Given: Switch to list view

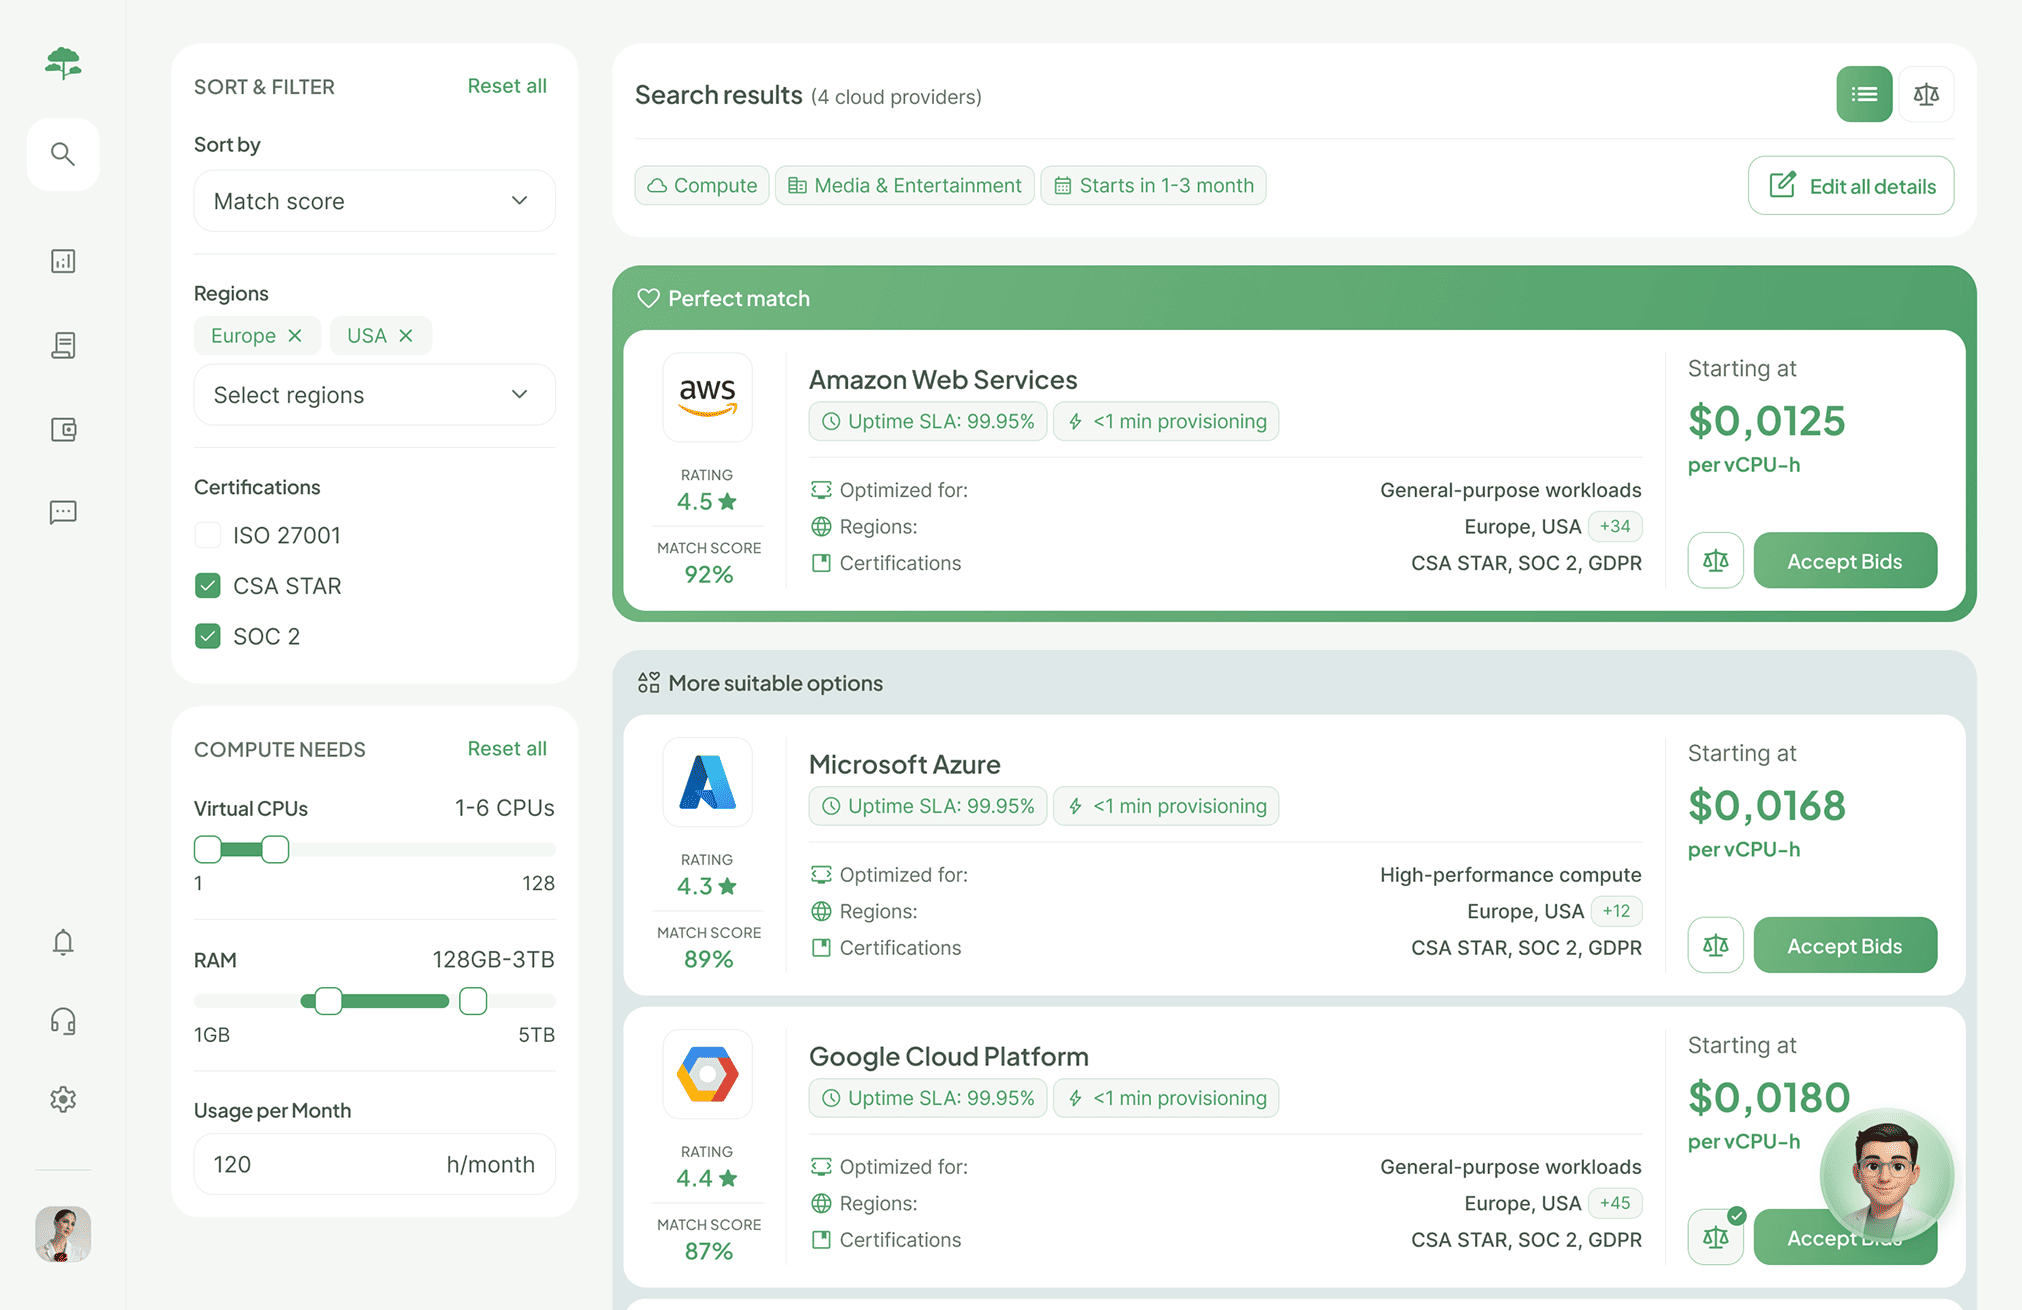Looking at the screenshot, I should [x=1863, y=95].
